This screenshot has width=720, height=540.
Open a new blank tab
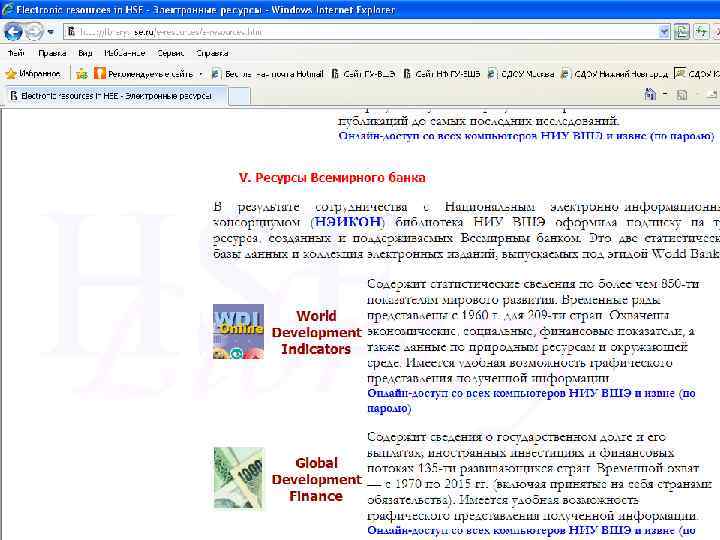[x=239, y=96]
